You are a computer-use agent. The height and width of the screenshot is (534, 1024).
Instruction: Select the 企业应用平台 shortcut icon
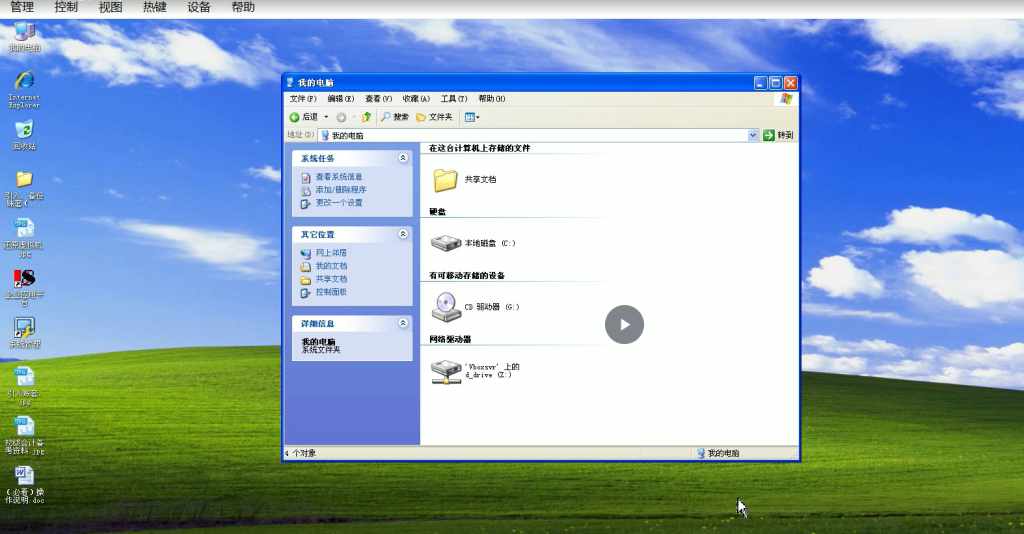[x=24, y=287]
